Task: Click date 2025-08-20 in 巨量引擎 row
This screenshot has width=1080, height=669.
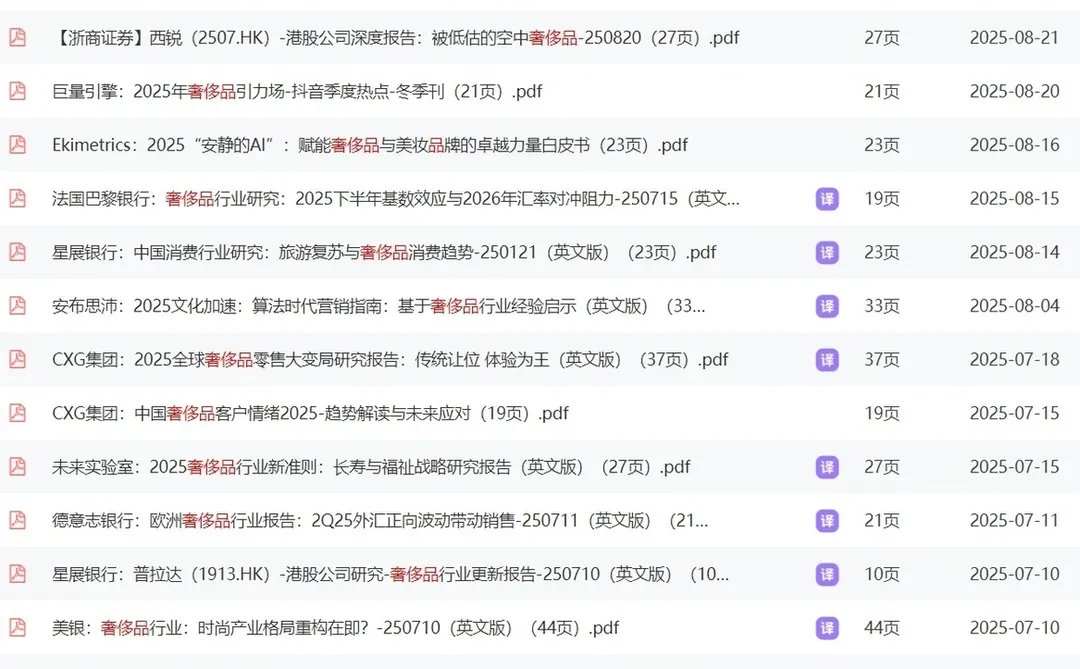Action: [1014, 91]
